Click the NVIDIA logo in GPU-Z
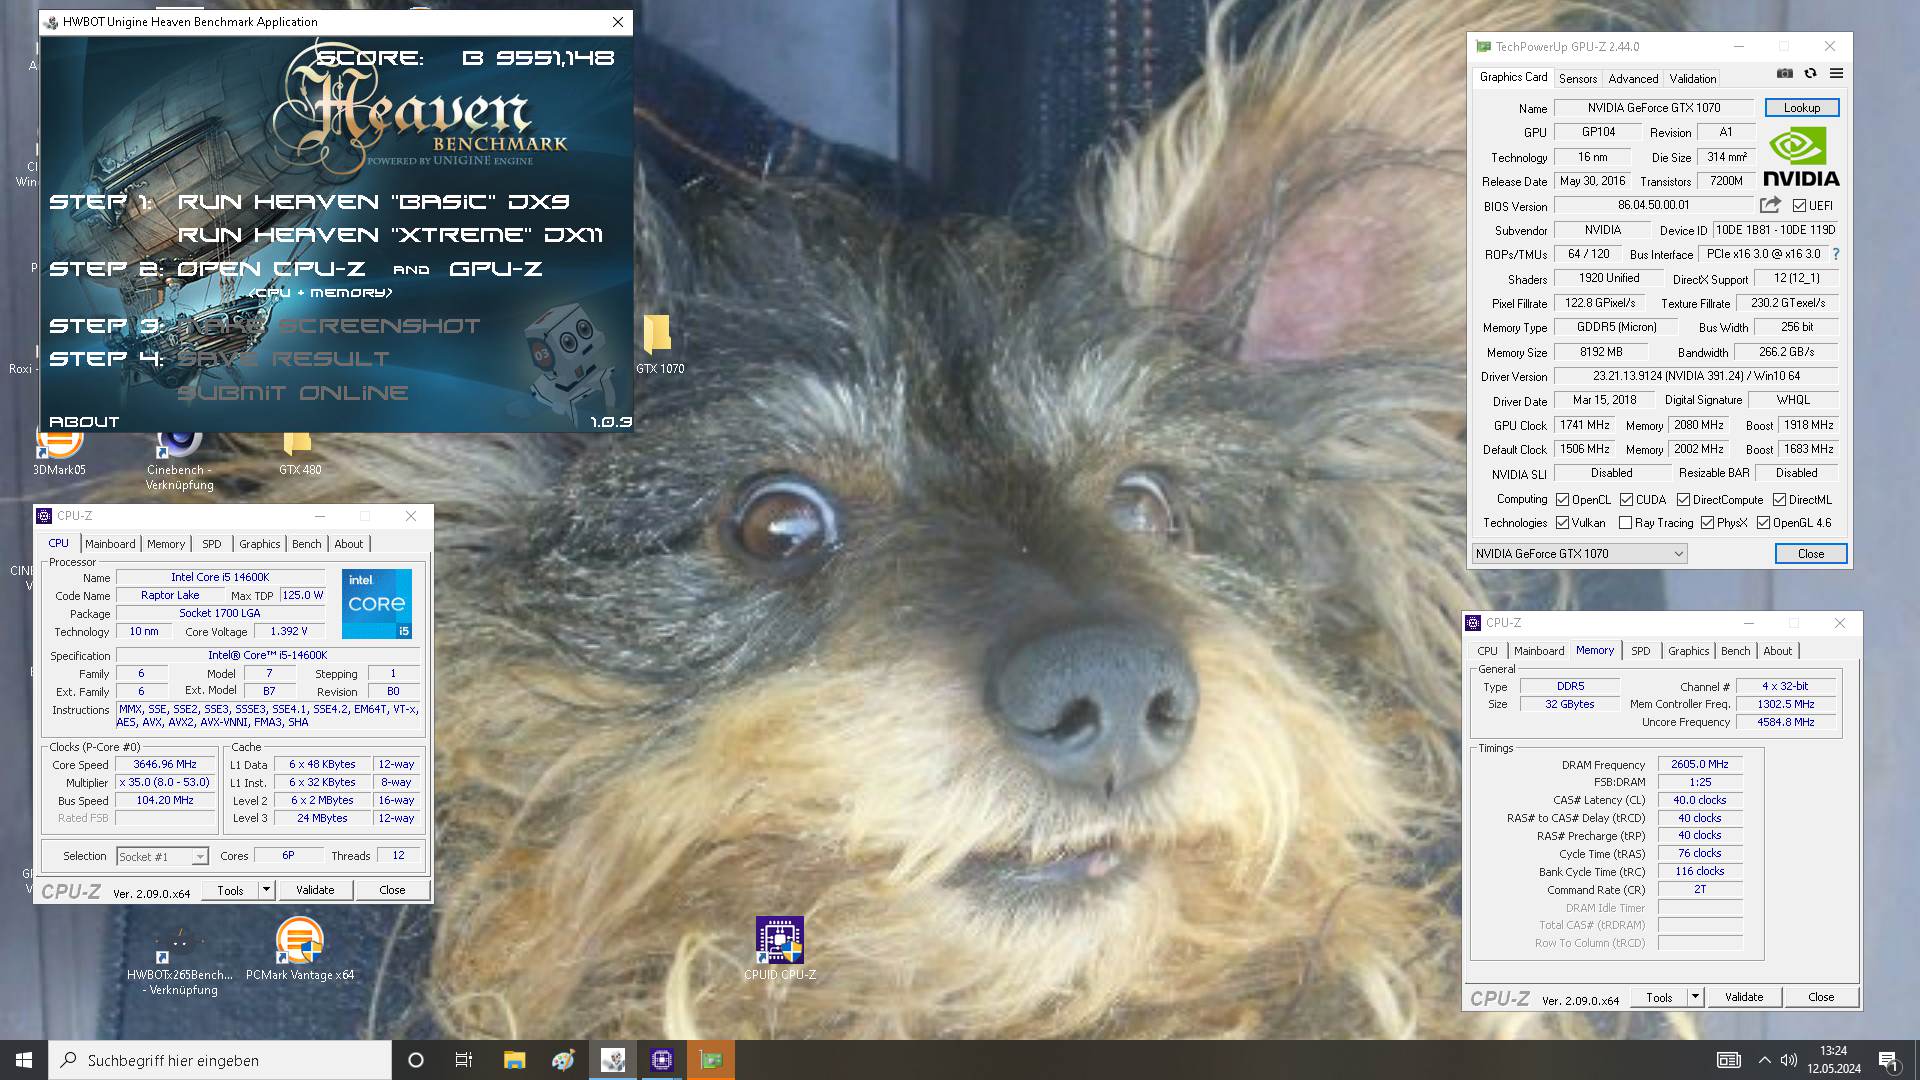This screenshot has height=1080, width=1920. click(1801, 157)
